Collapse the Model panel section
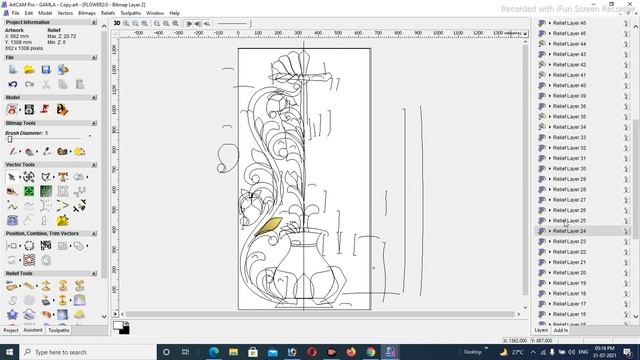 [94, 98]
